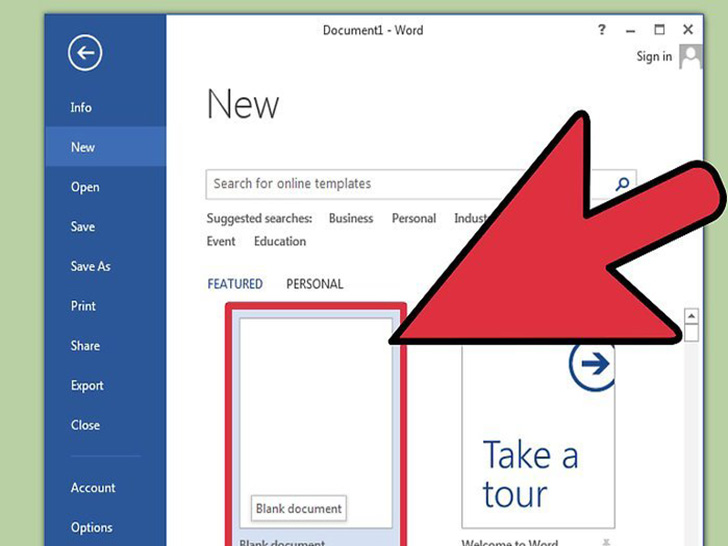Close the Word window
The image size is (728, 546).
[688, 30]
